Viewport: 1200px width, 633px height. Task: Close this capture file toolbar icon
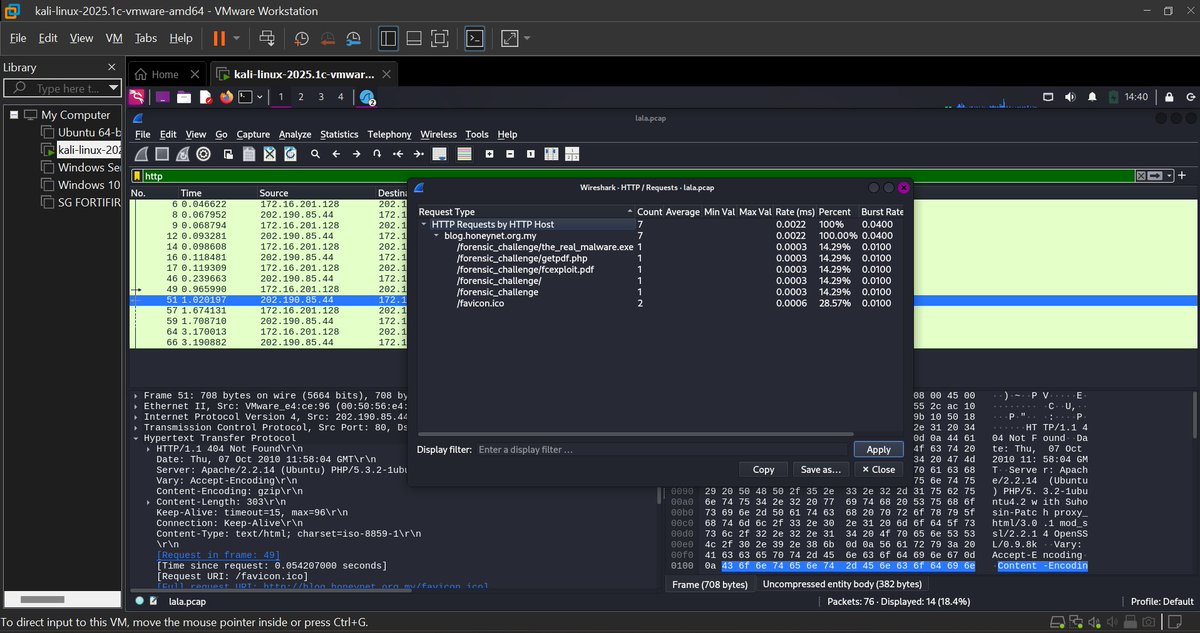[269, 154]
